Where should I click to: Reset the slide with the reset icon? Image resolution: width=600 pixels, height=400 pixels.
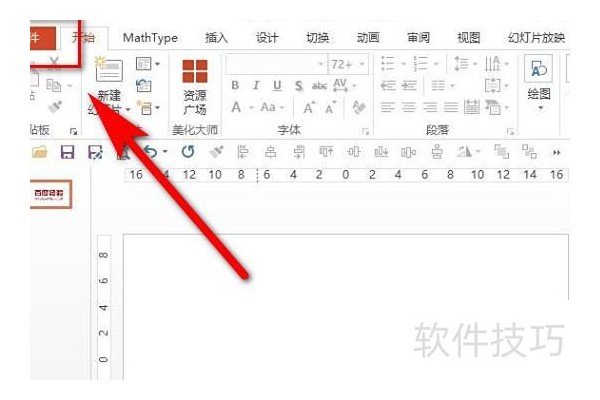click(144, 86)
